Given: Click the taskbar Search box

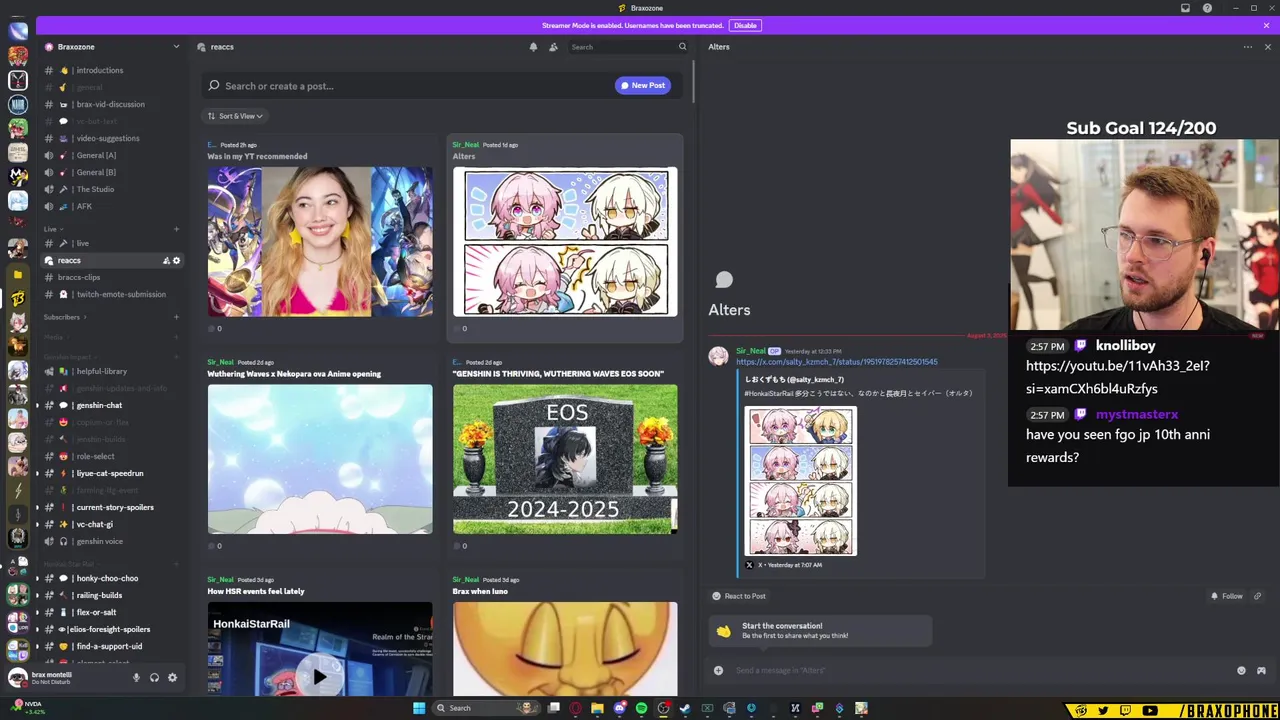Looking at the screenshot, I should 487,708.
